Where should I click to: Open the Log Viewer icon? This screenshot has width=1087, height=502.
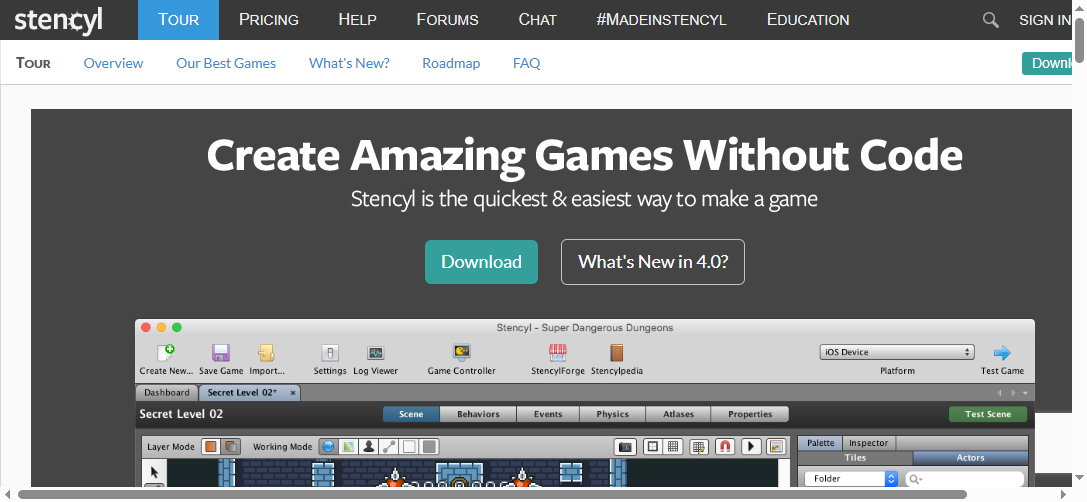point(375,353)
